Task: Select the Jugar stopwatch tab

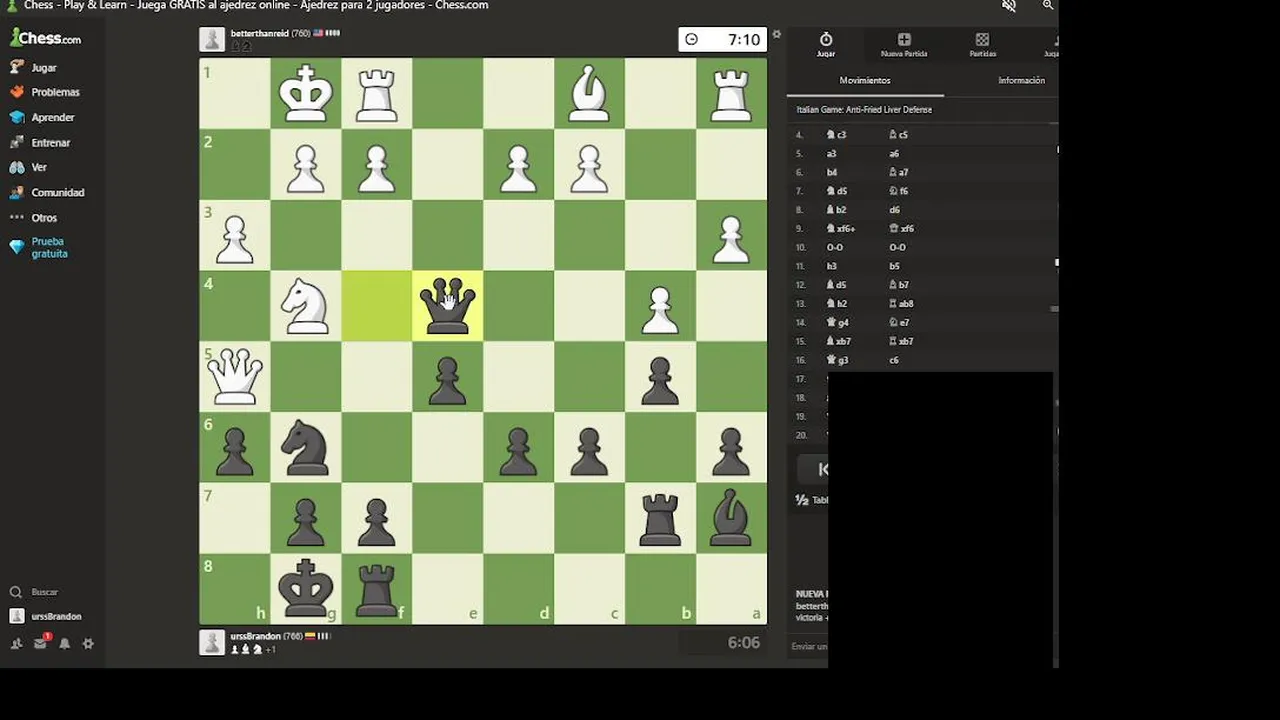Action: (x=826, y=45)
